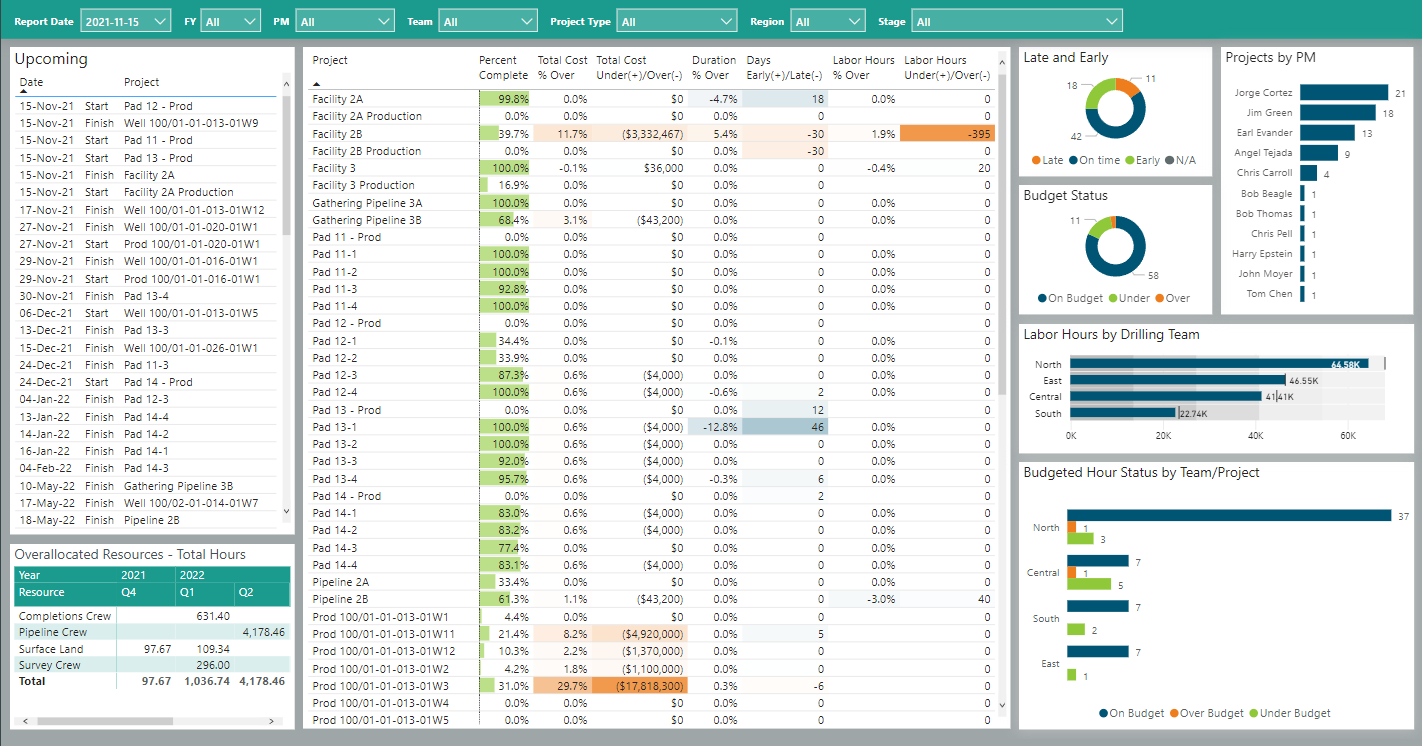Expand the Stage filter dropdown
The width and height of the screenshot is (1422, 746).
pyautogui.click(x=1016, y=21)
